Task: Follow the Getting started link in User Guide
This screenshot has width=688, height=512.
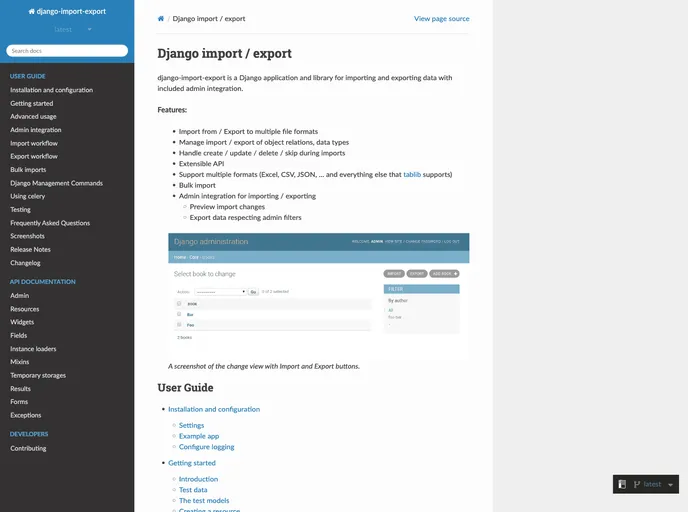Action: pos(191,463)
